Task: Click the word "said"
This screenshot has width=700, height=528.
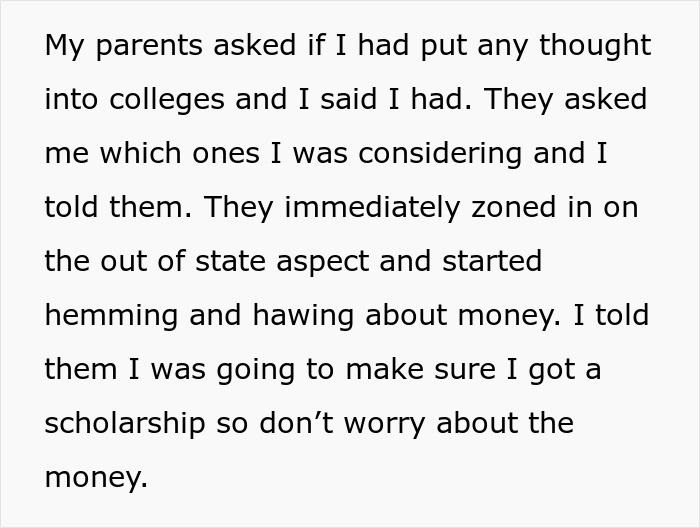Action: (x=348, y=99)
